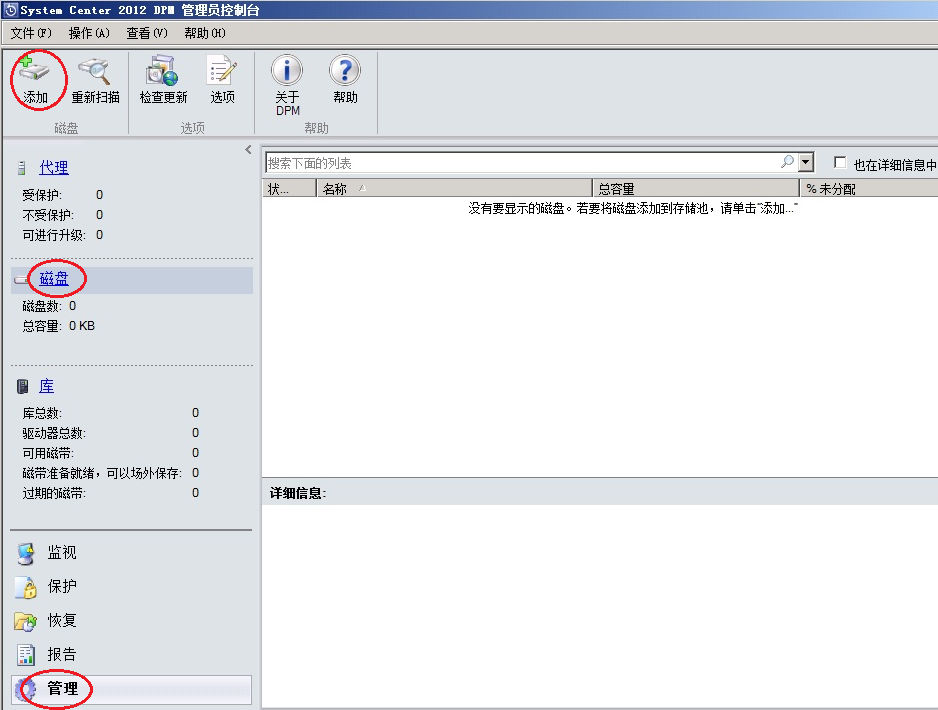Click the 关于 DPM info icon
The width and height of the screenshot is (938, 710).
287,71
